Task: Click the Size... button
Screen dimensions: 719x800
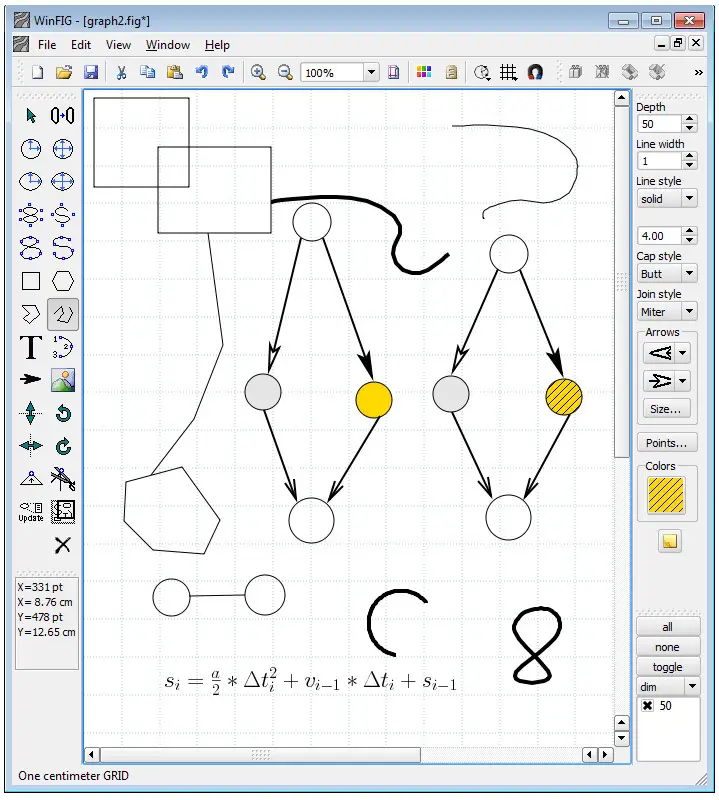Action: pyautogui.click(x=665, y=409)
